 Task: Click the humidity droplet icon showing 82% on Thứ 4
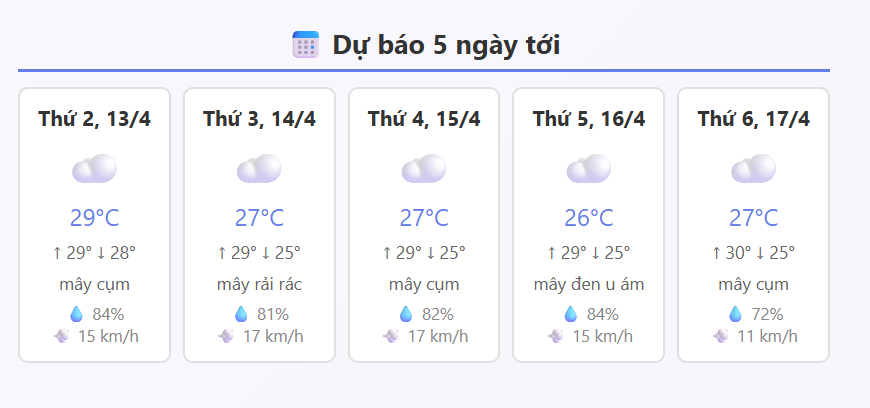pos(406,314)
